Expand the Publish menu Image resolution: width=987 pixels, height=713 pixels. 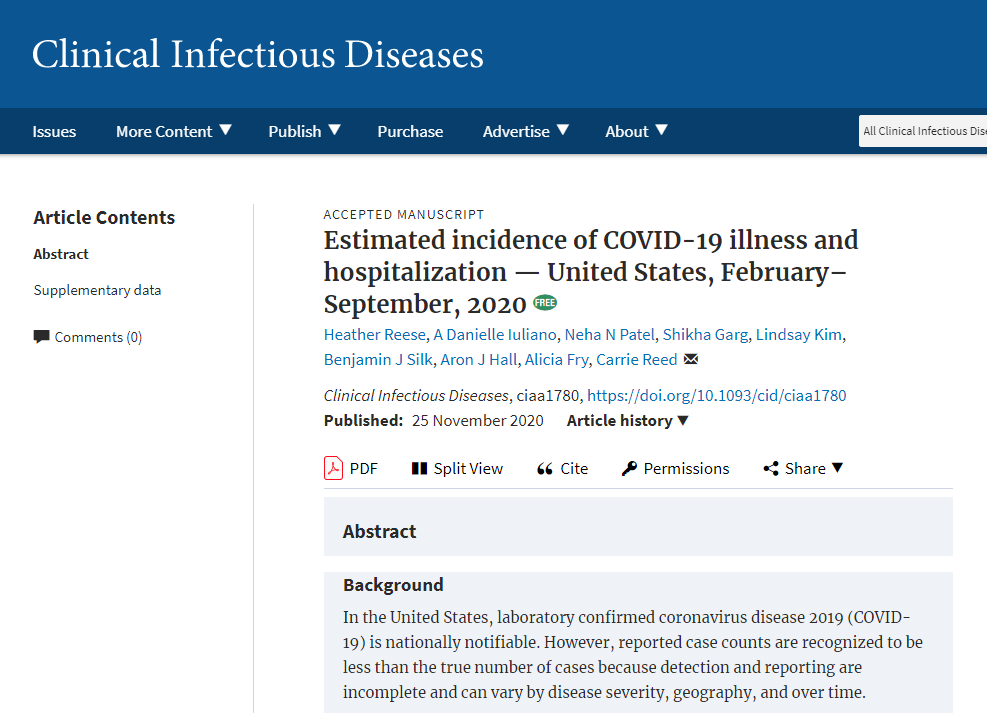[x=305, y=131]
